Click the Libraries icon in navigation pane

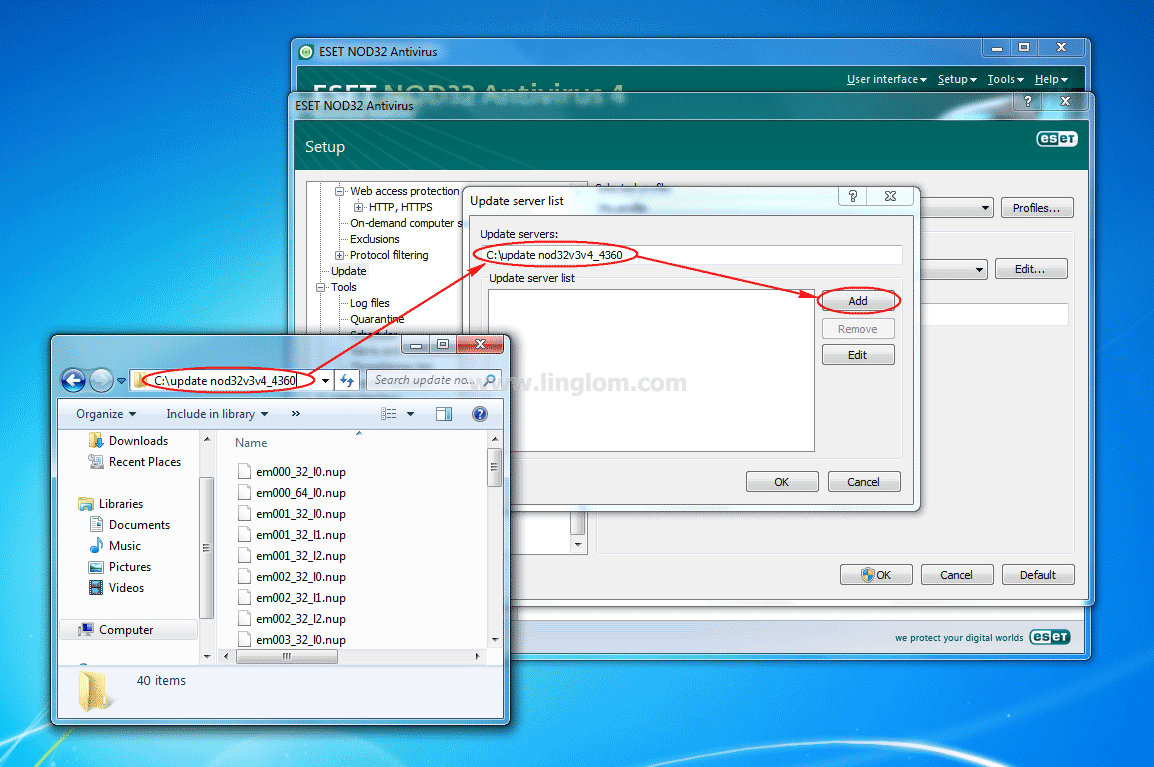pyautogui.click(x=86, y=503)
